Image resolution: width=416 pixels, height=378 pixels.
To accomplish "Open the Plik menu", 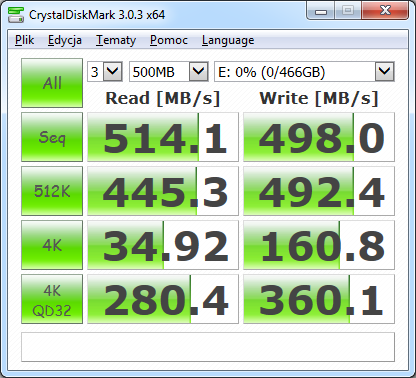I will (x=25, y=40).
